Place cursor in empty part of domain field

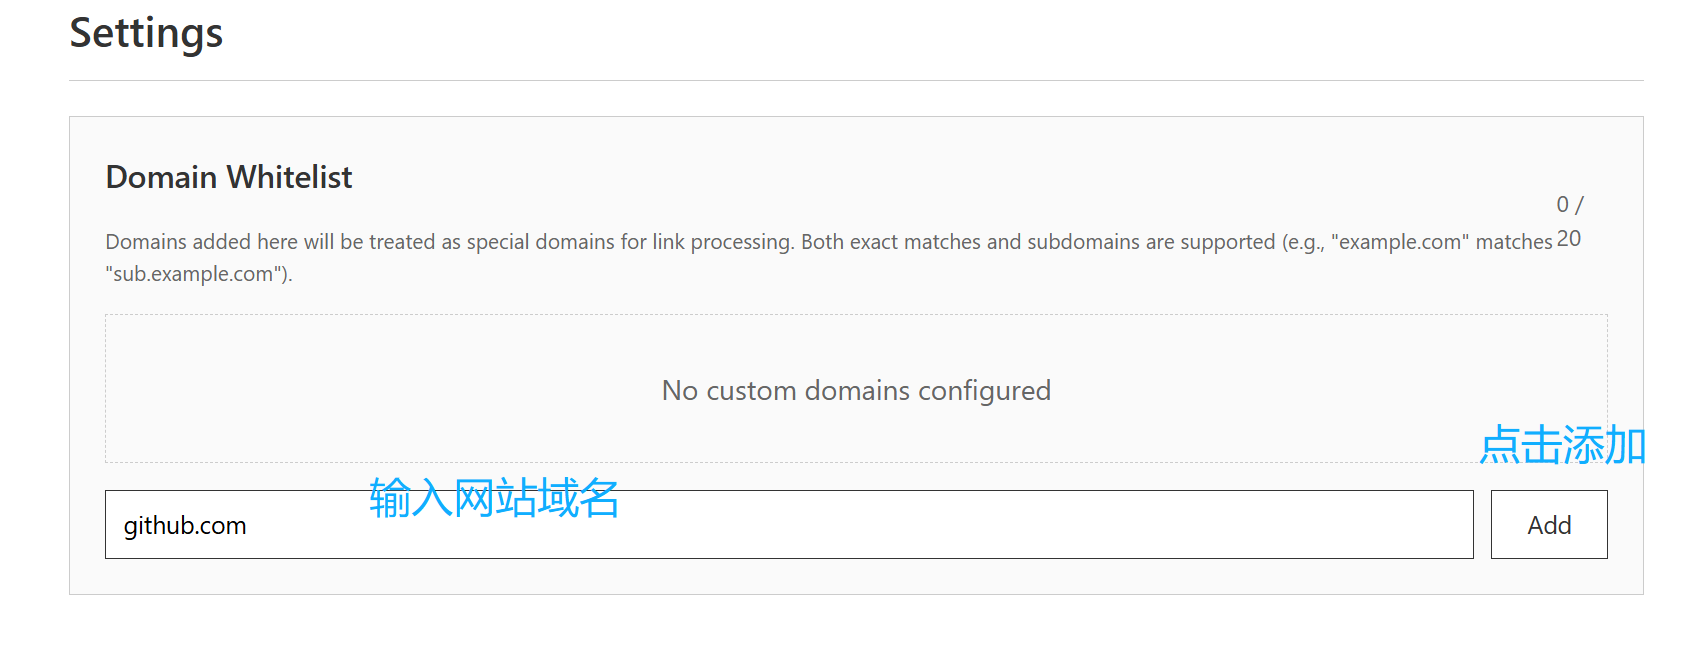pyautogui.click(x=1000, y=526)
